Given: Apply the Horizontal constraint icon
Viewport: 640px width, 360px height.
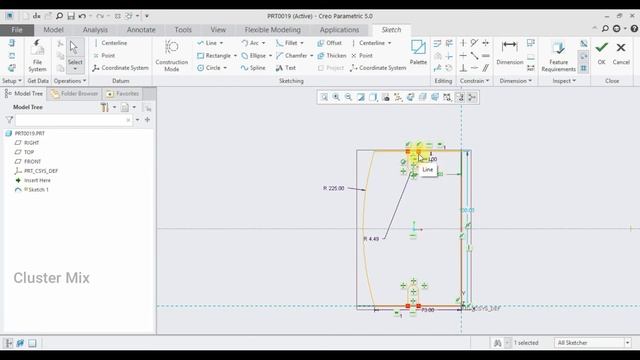Looking at the screenshot, I should pos(463,56).
